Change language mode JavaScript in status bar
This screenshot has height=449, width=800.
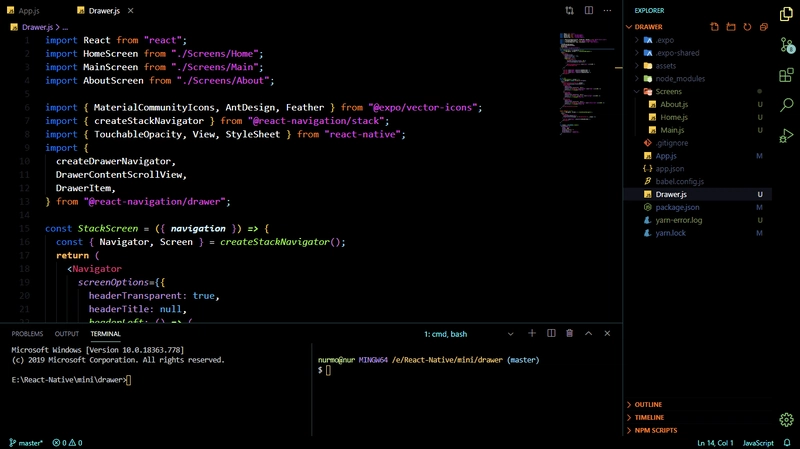pos(758,443)
